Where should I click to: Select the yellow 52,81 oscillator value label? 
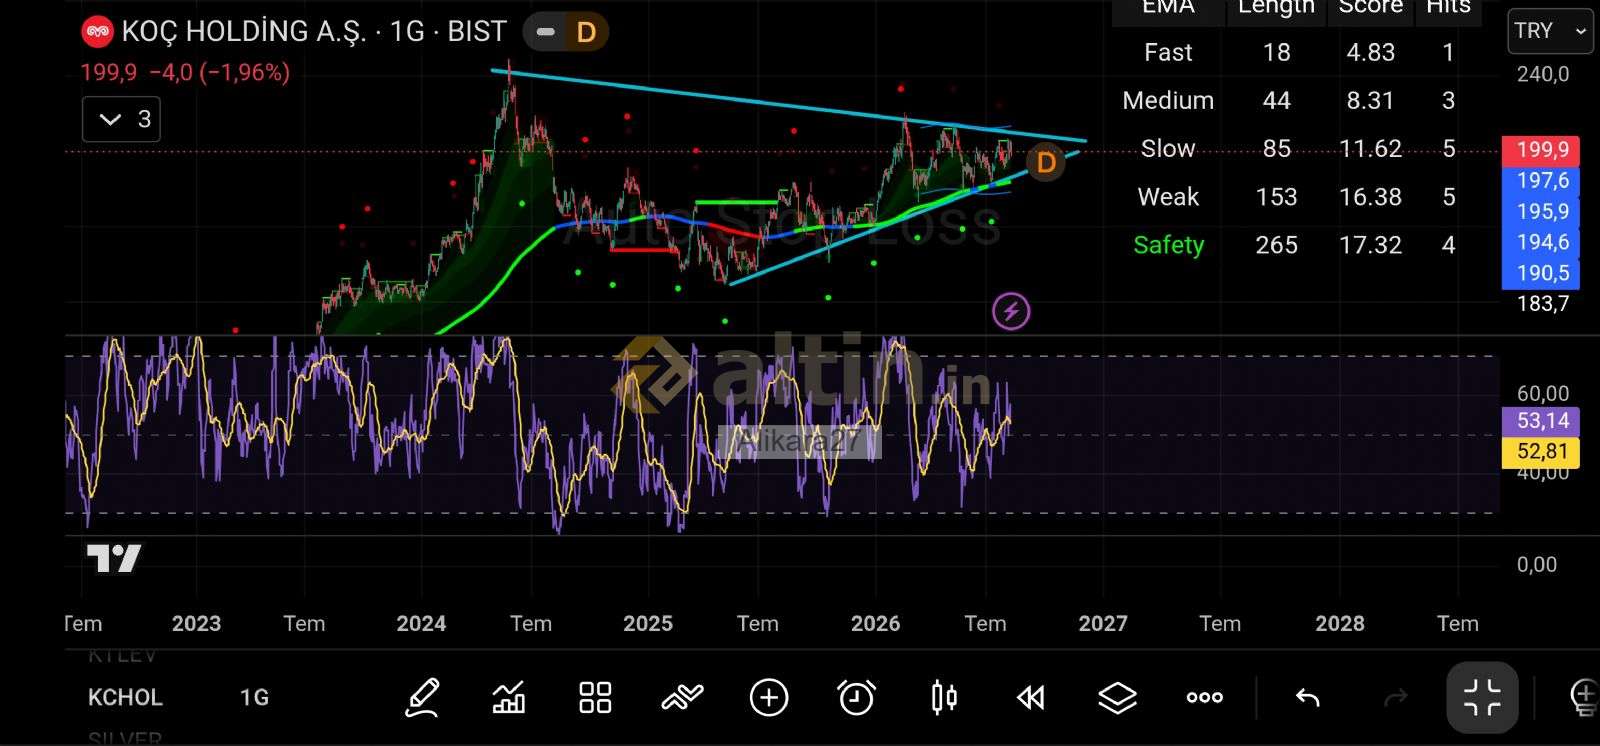[x=1541, y=452]
